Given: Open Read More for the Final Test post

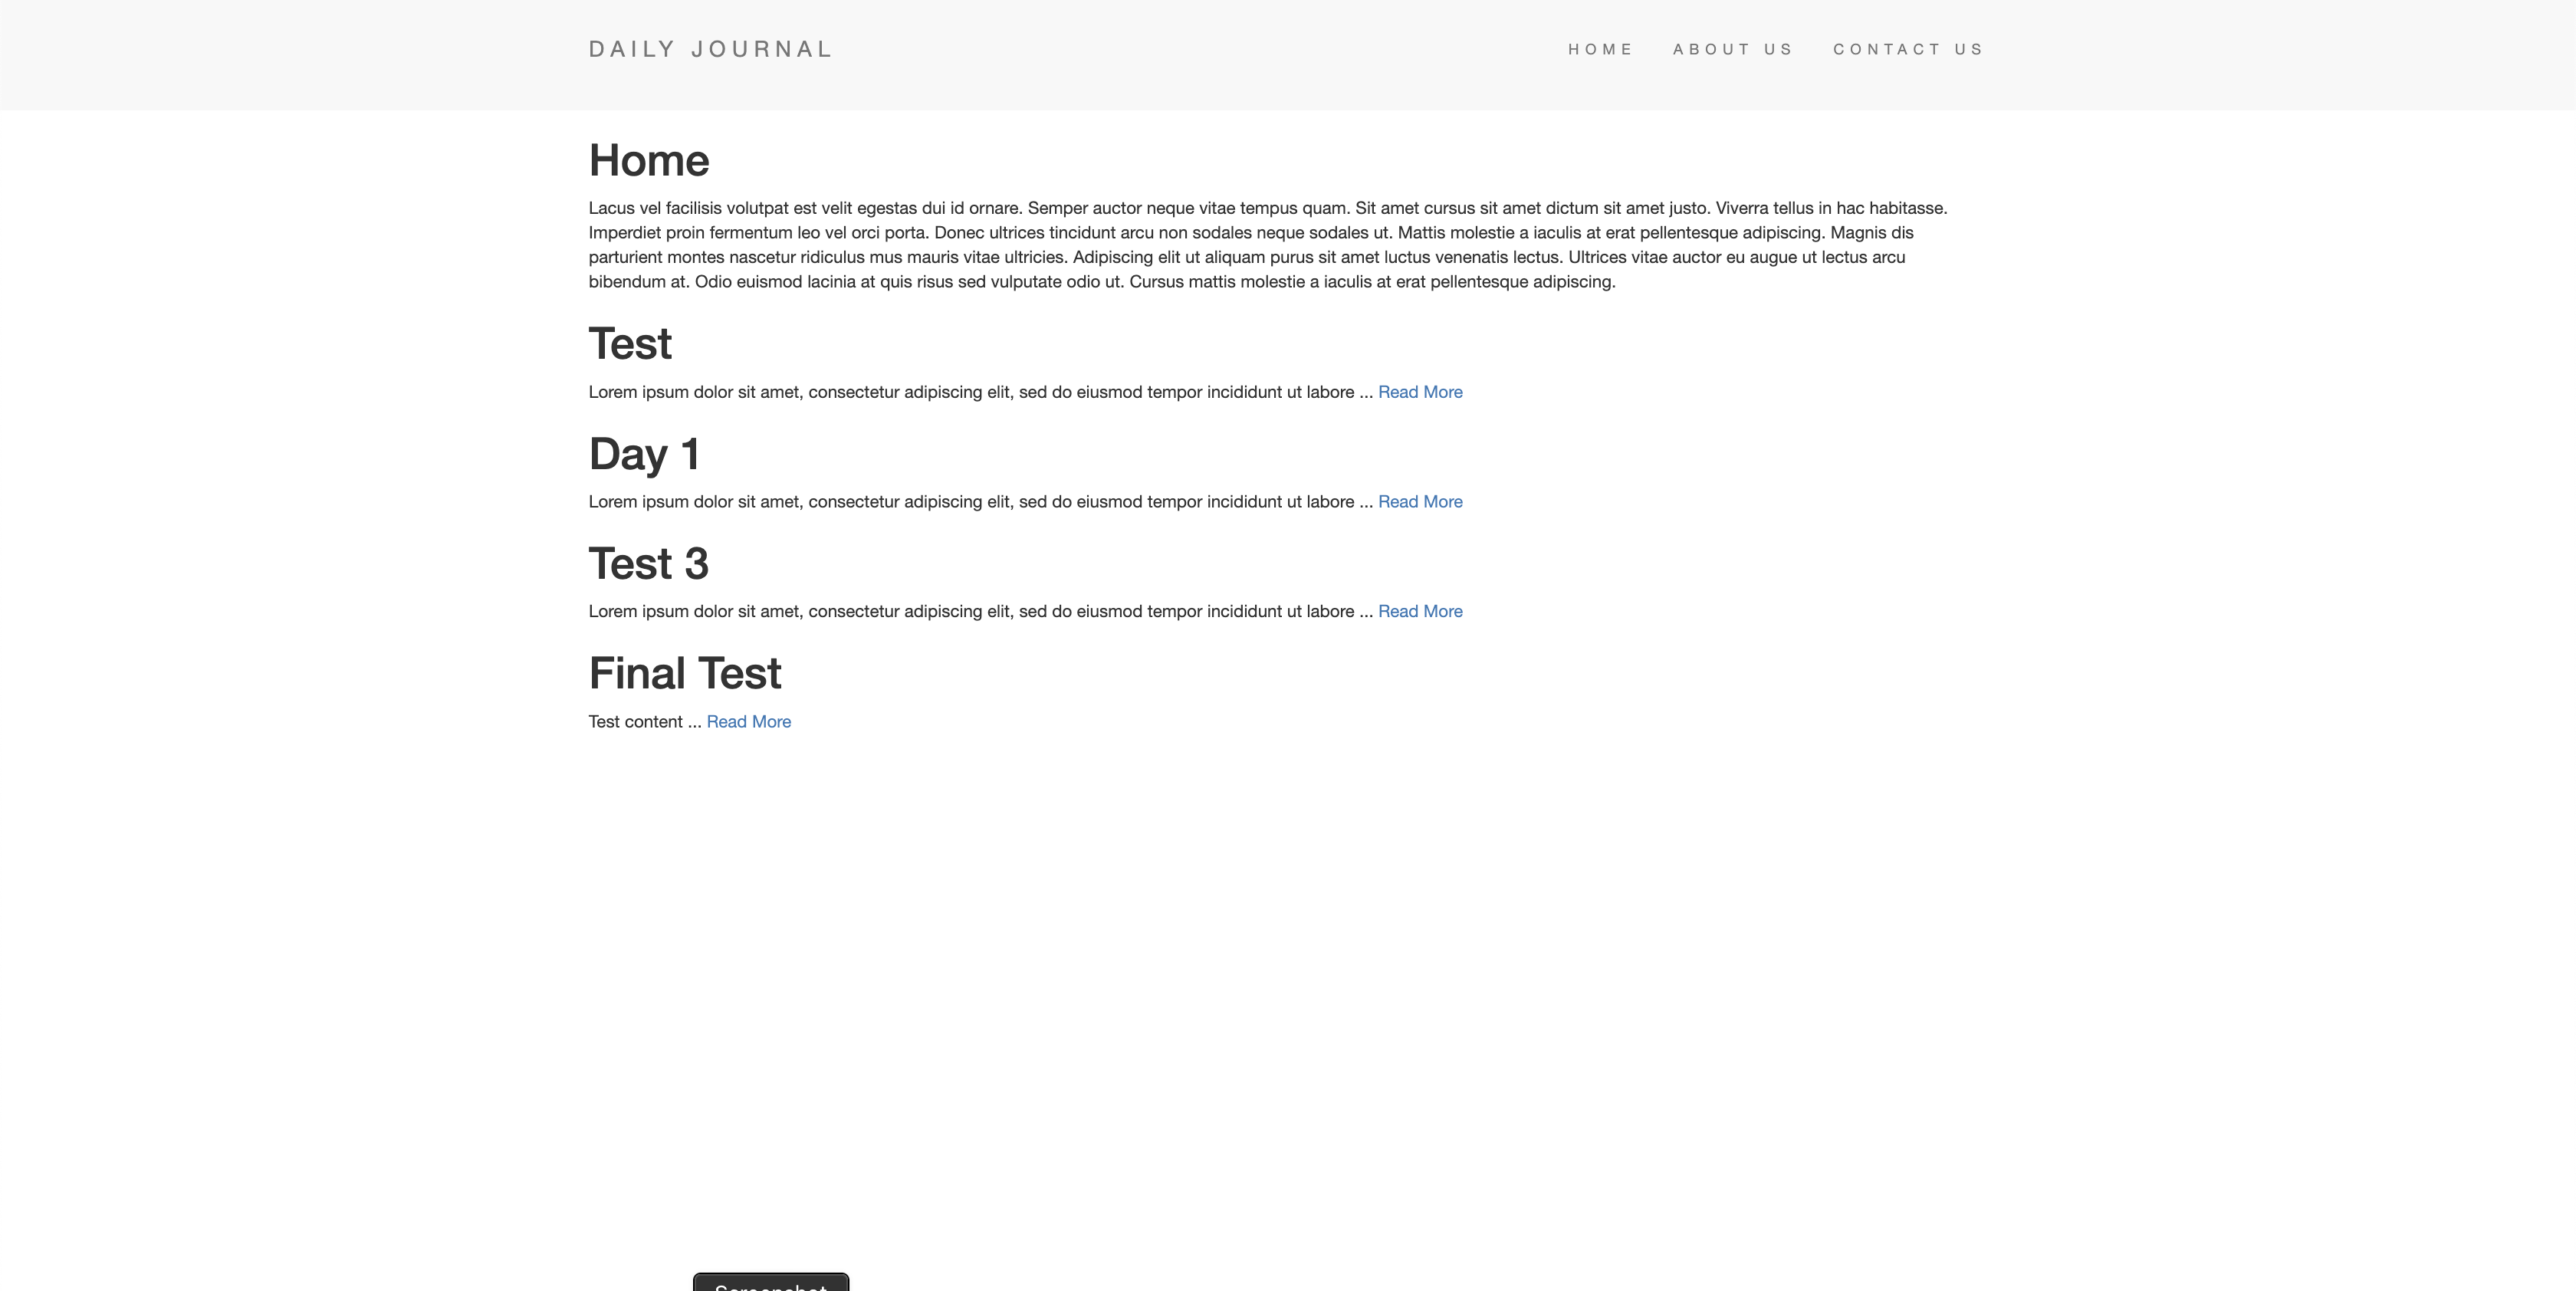Looking at the screenshot, I should click(748, 721).
